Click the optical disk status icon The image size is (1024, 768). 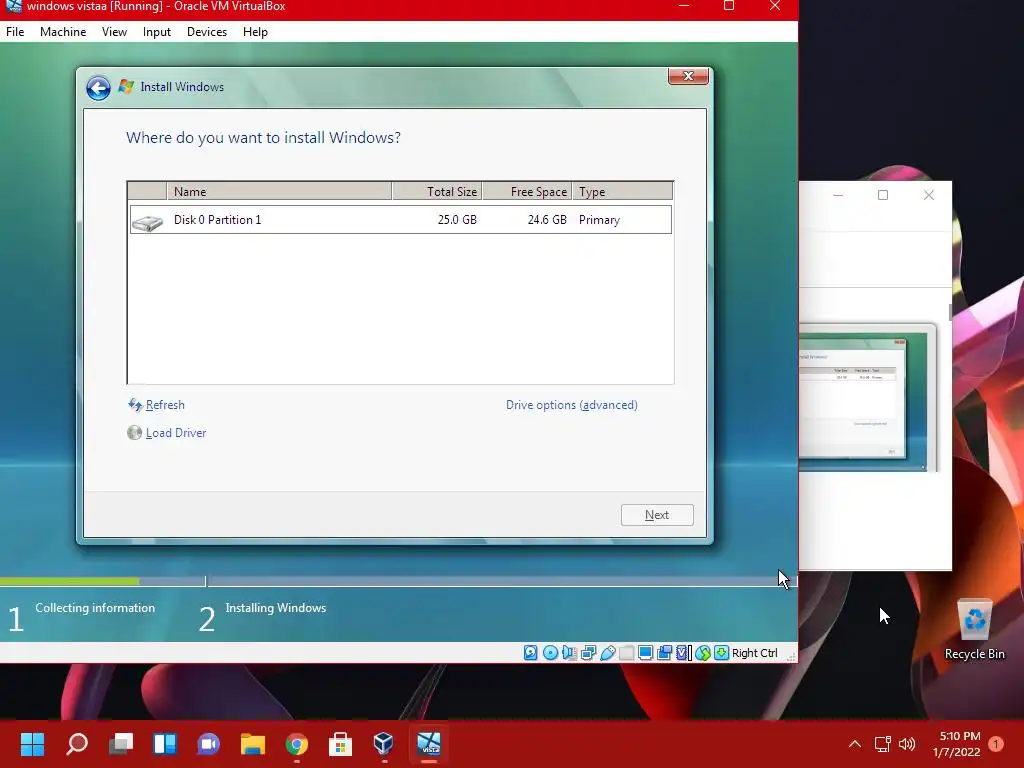click(551, 652)
